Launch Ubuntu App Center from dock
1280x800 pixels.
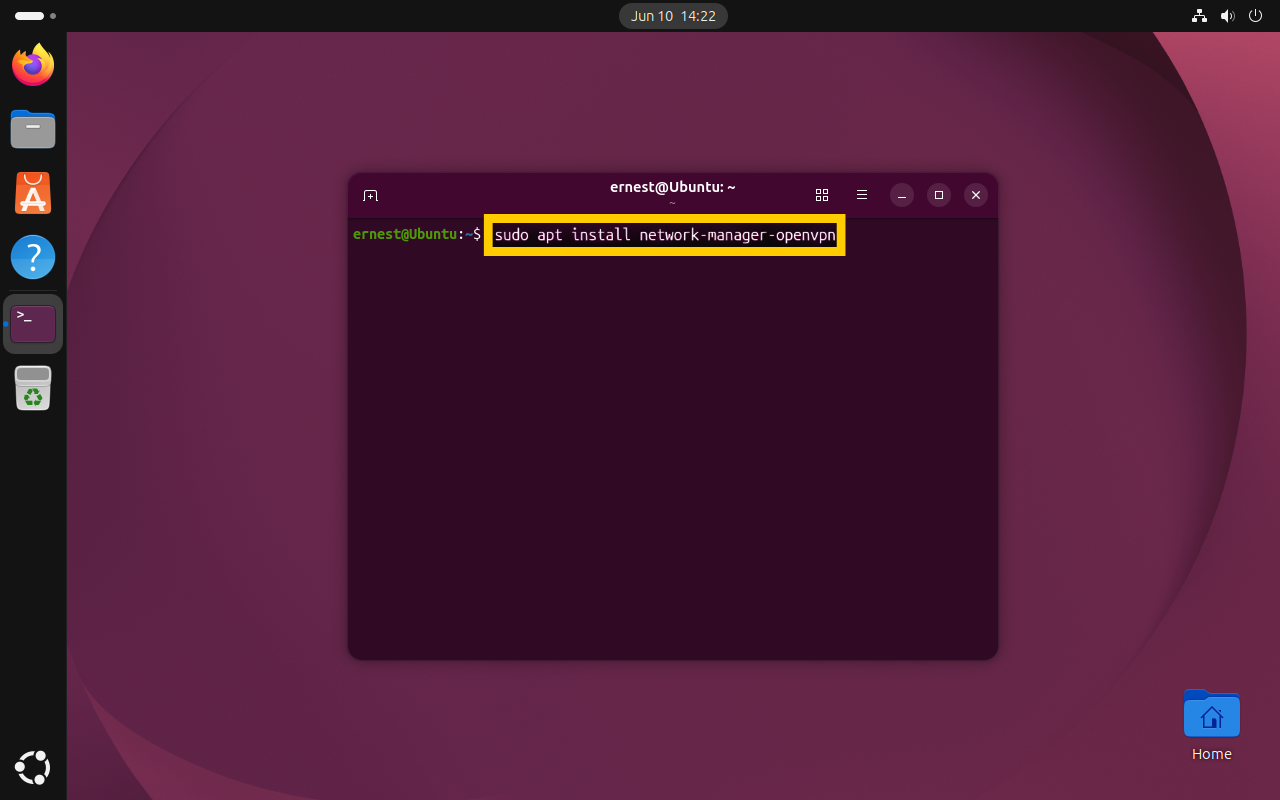click(x=33, y=193)
